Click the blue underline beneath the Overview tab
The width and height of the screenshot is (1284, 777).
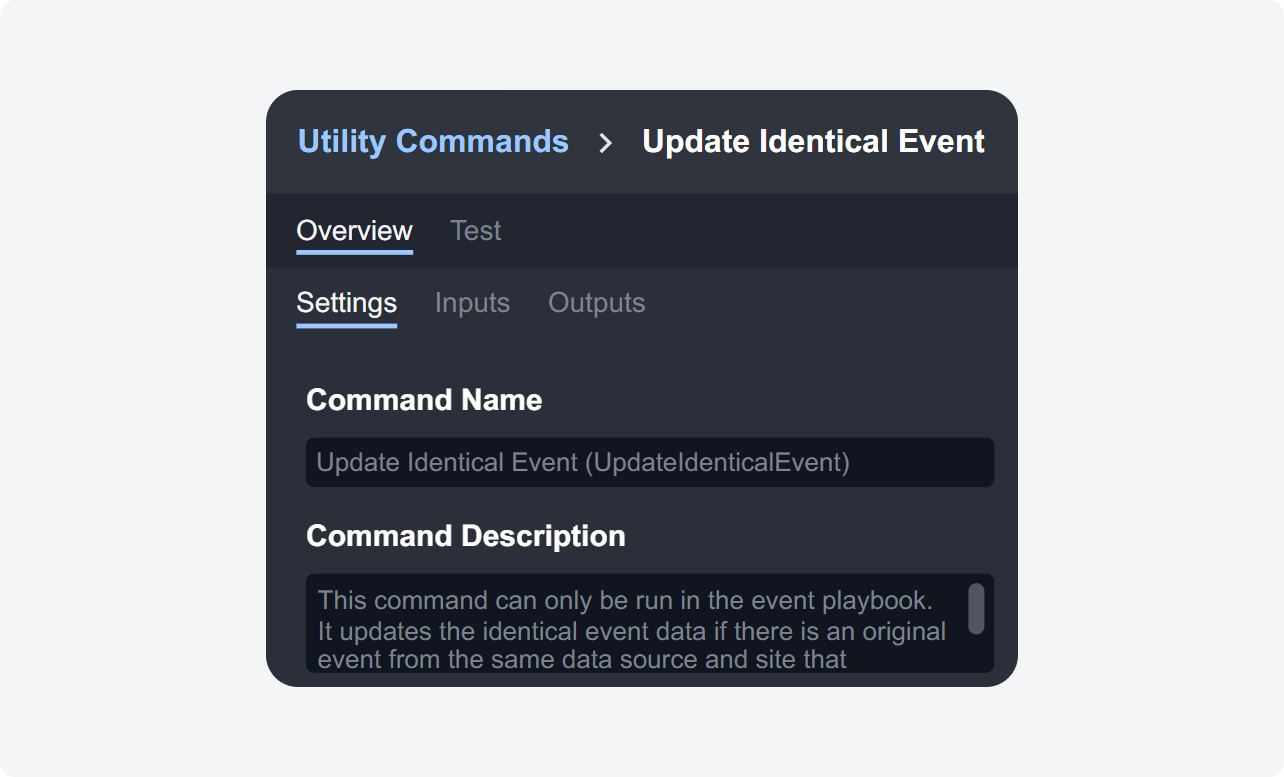(354, 252)
